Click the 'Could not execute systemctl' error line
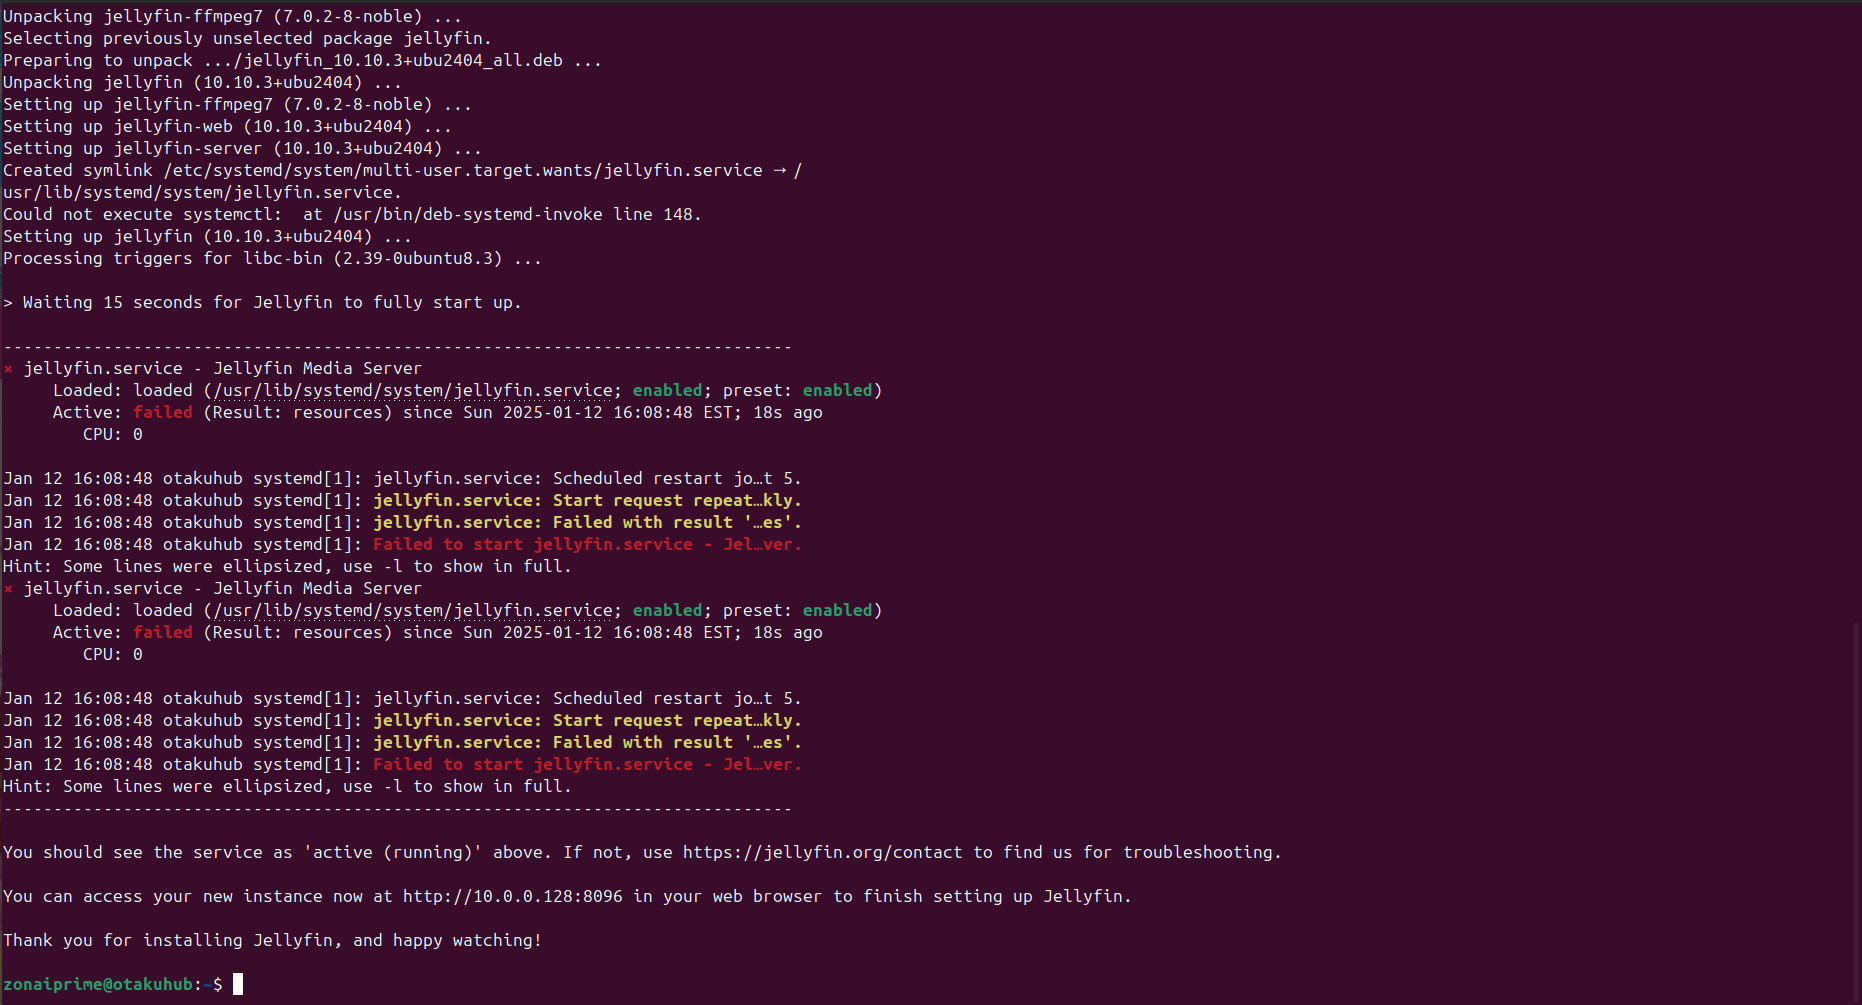Viewport: 1862px width, 1005px height. point(350,214)
